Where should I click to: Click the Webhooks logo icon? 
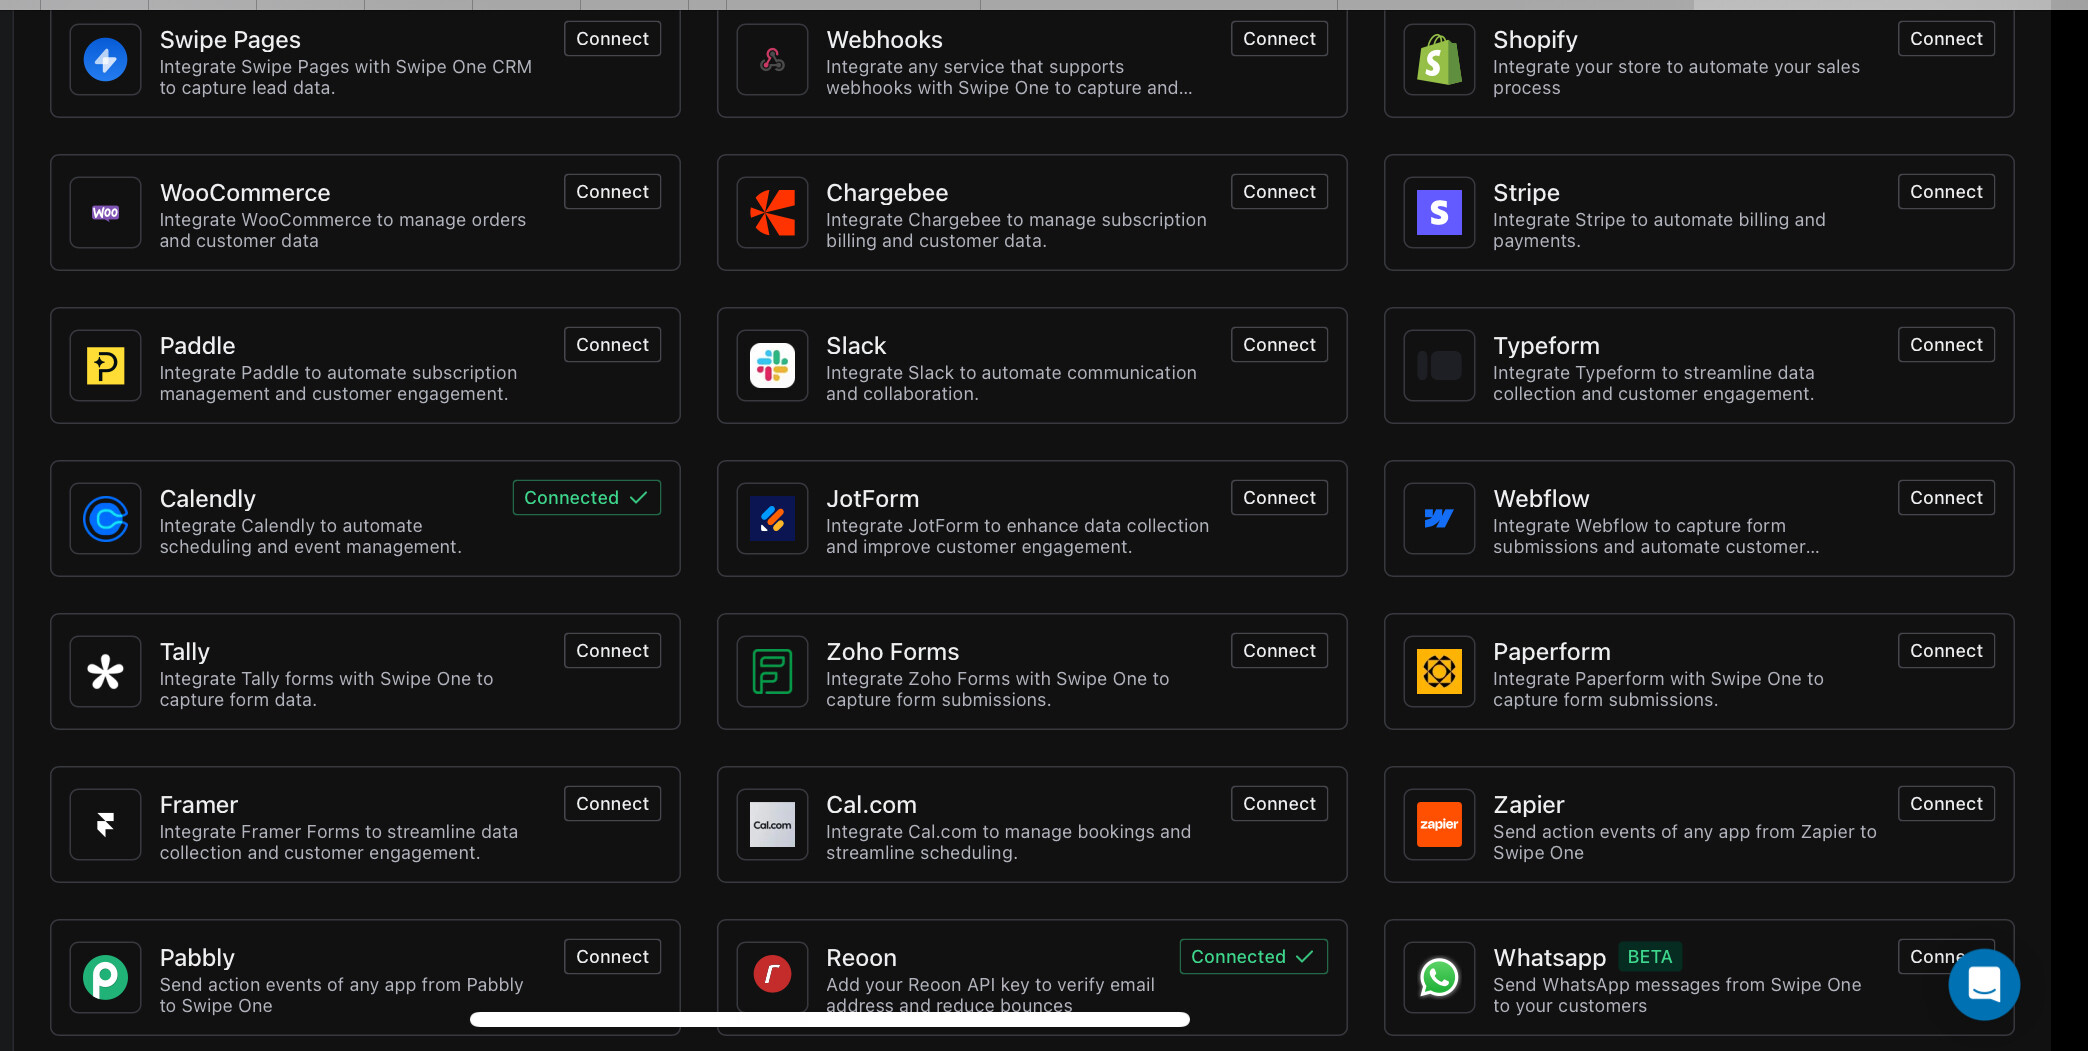tap(772, 60)
